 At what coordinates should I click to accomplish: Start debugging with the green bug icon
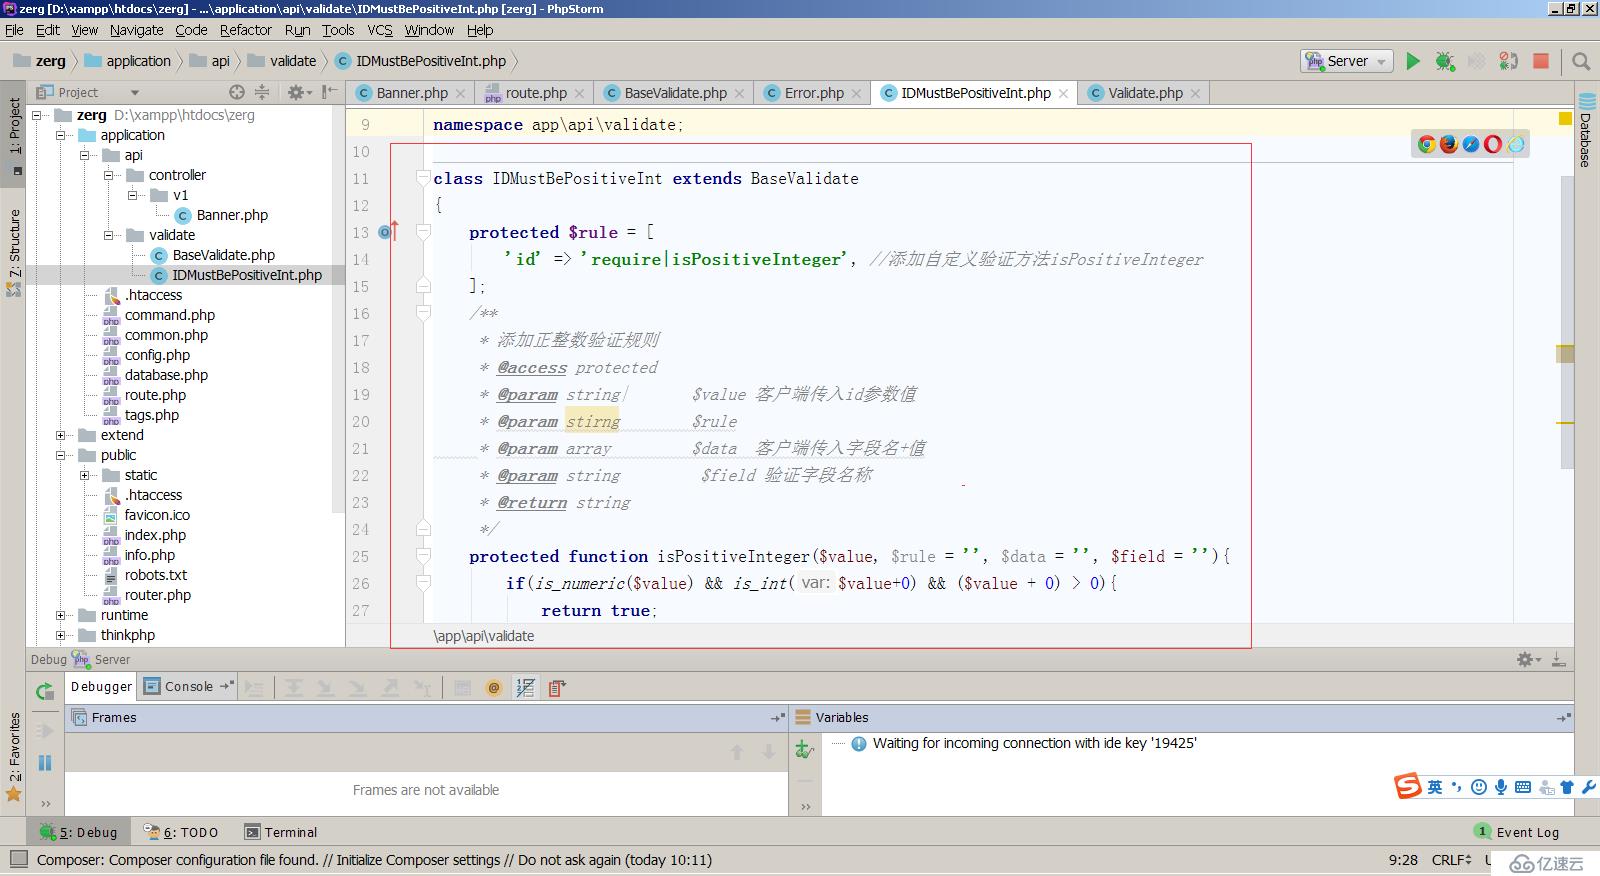(x=1444, y=61)
